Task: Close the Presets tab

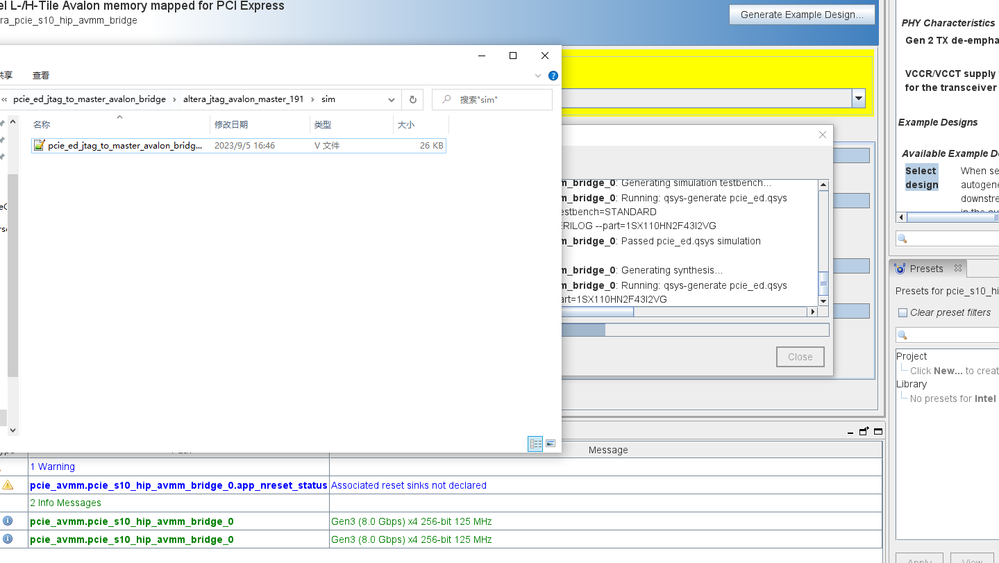Action: pos(958,268)
